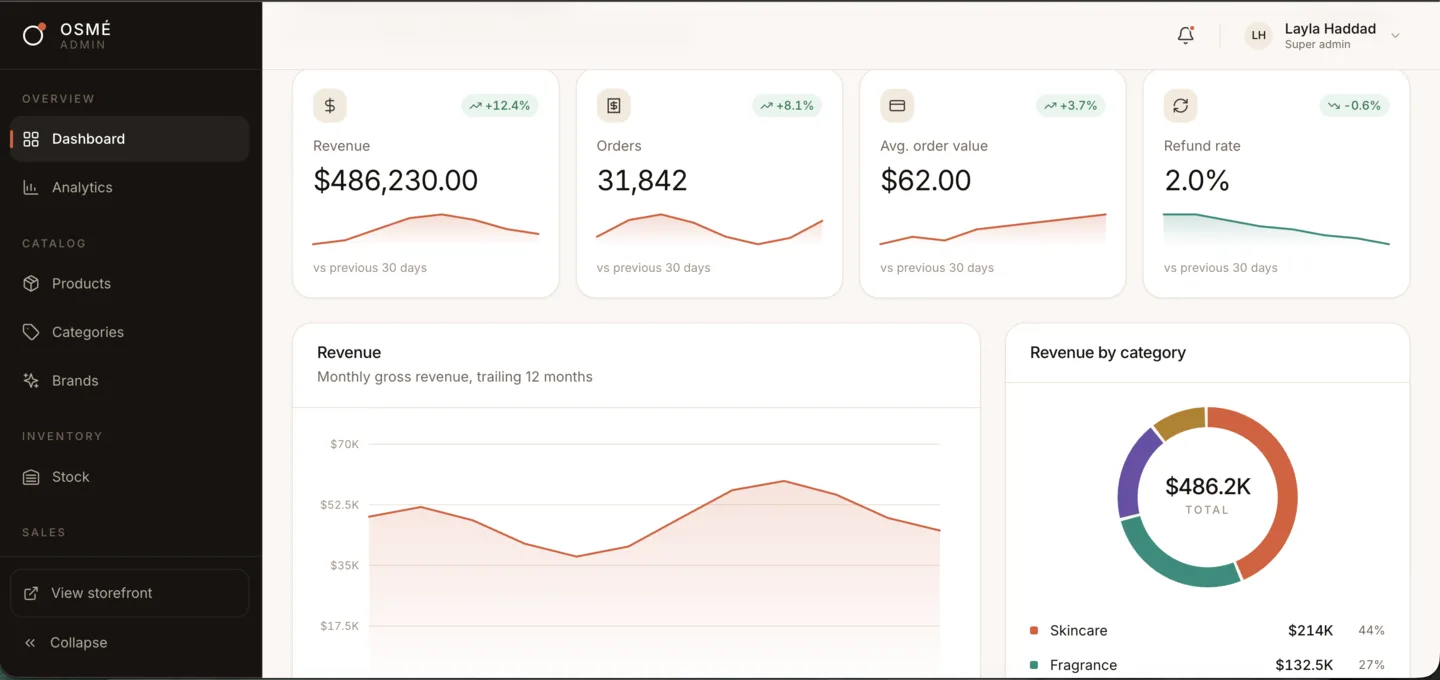Click the Refund rate refresh icon
The height and width of the screenshot is (680, 1440).
click(x=1181, y=105)
